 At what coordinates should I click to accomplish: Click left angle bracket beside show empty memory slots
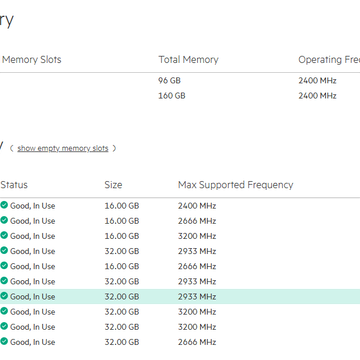click(11, 148)
